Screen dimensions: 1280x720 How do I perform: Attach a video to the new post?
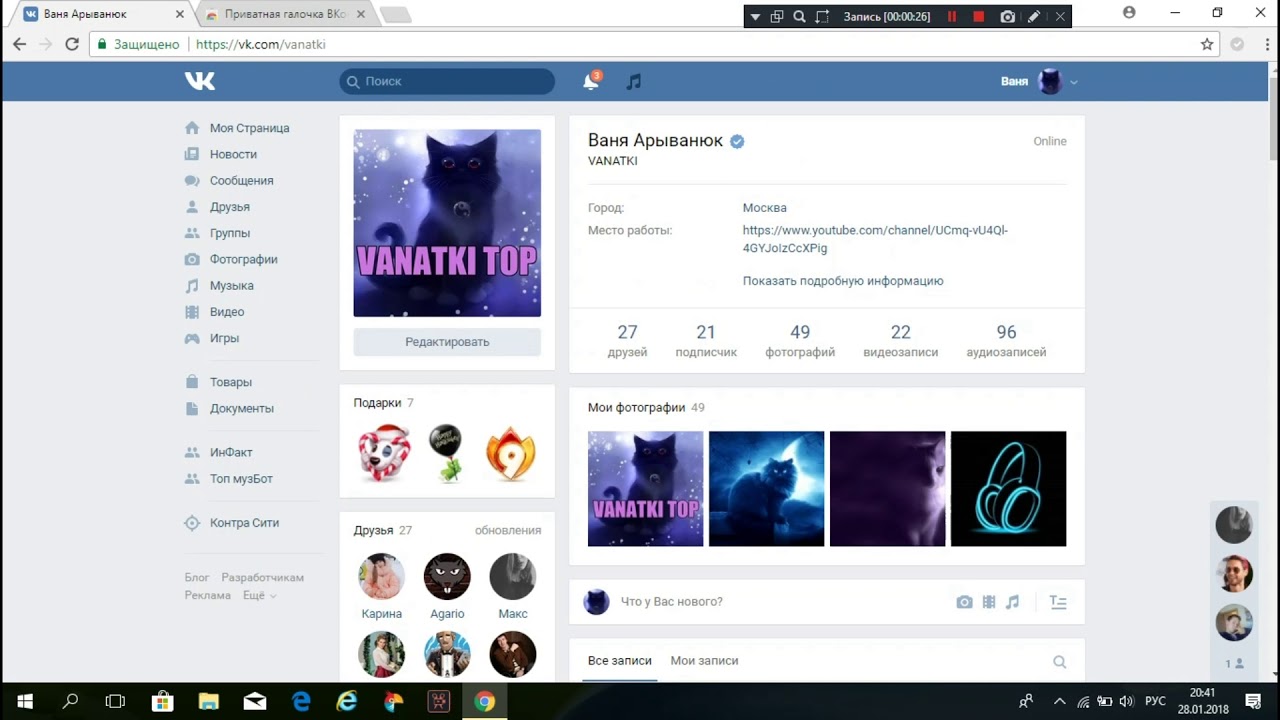(989, 602)
